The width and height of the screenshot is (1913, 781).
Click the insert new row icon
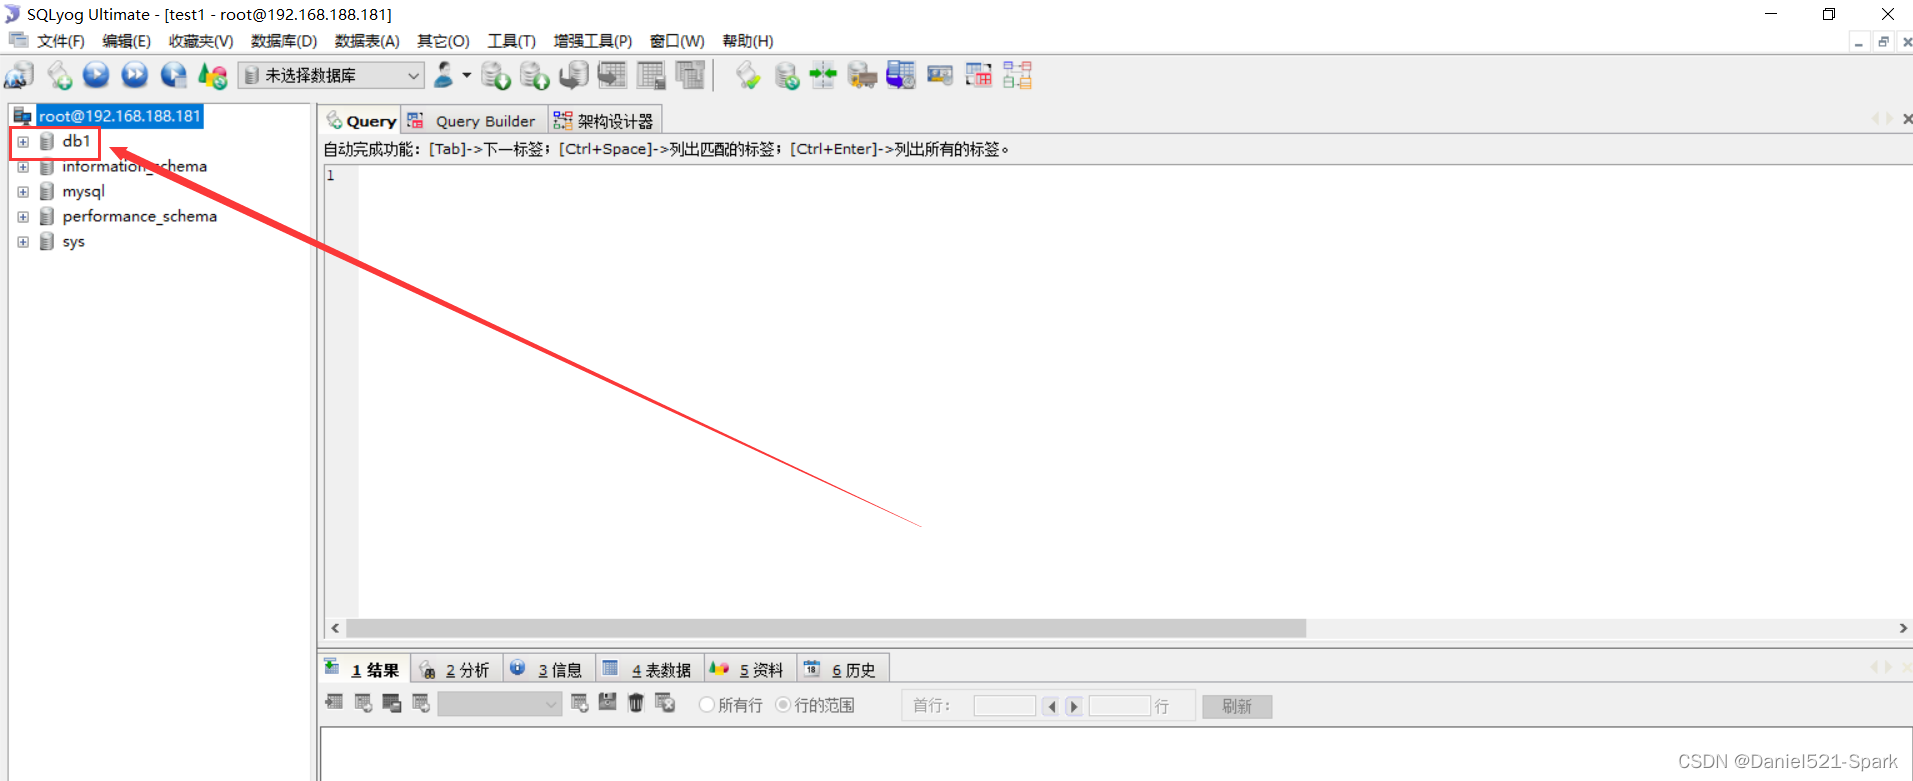coord(579,703)
